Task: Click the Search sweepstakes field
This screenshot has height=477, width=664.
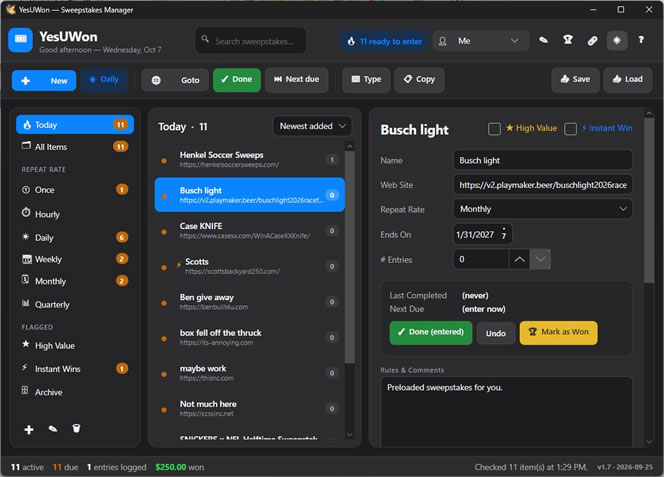Action: [251, 41]
